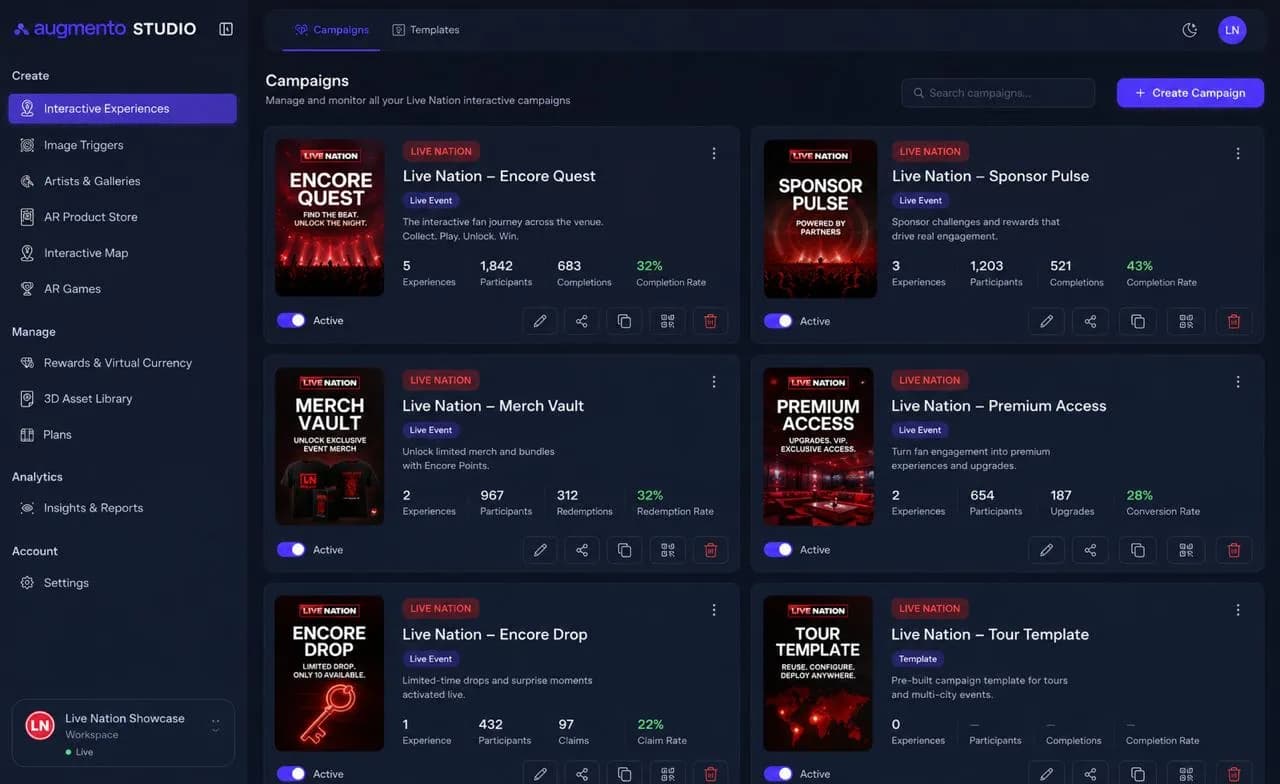Open the Tour Template poster thumbnail
This screenshot has height=784, width=1280.
tap(819, 674)
